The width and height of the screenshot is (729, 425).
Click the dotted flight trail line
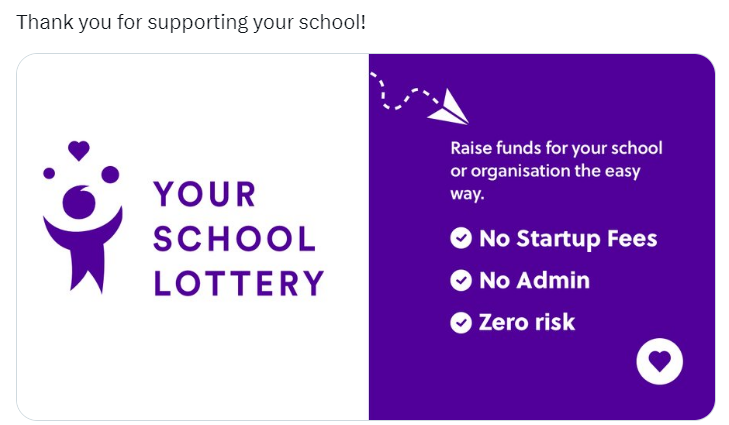[x=404, y=92]
